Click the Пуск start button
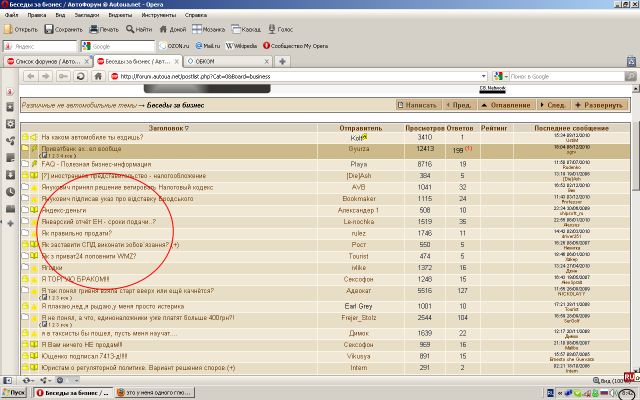640x400 pixels. pyautogui.click(x=14, y=393)
